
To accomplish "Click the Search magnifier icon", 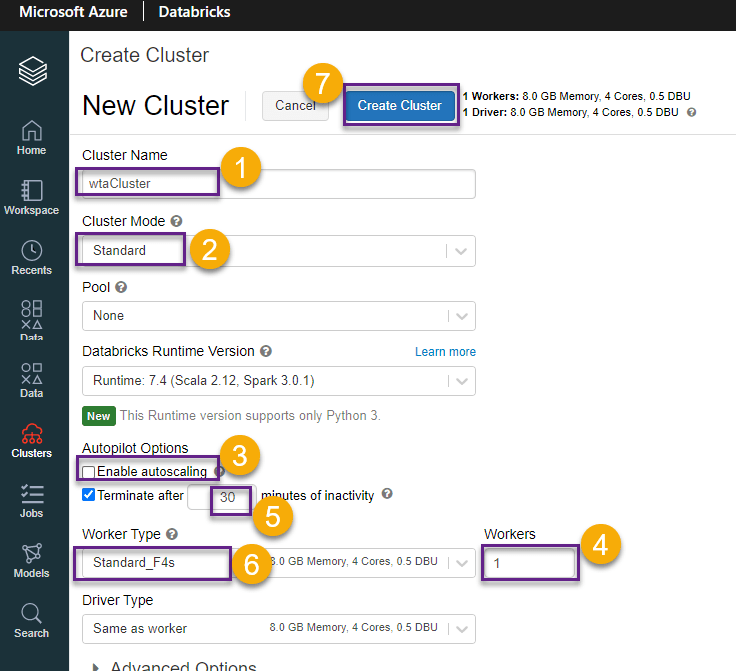I will (32, 618).
